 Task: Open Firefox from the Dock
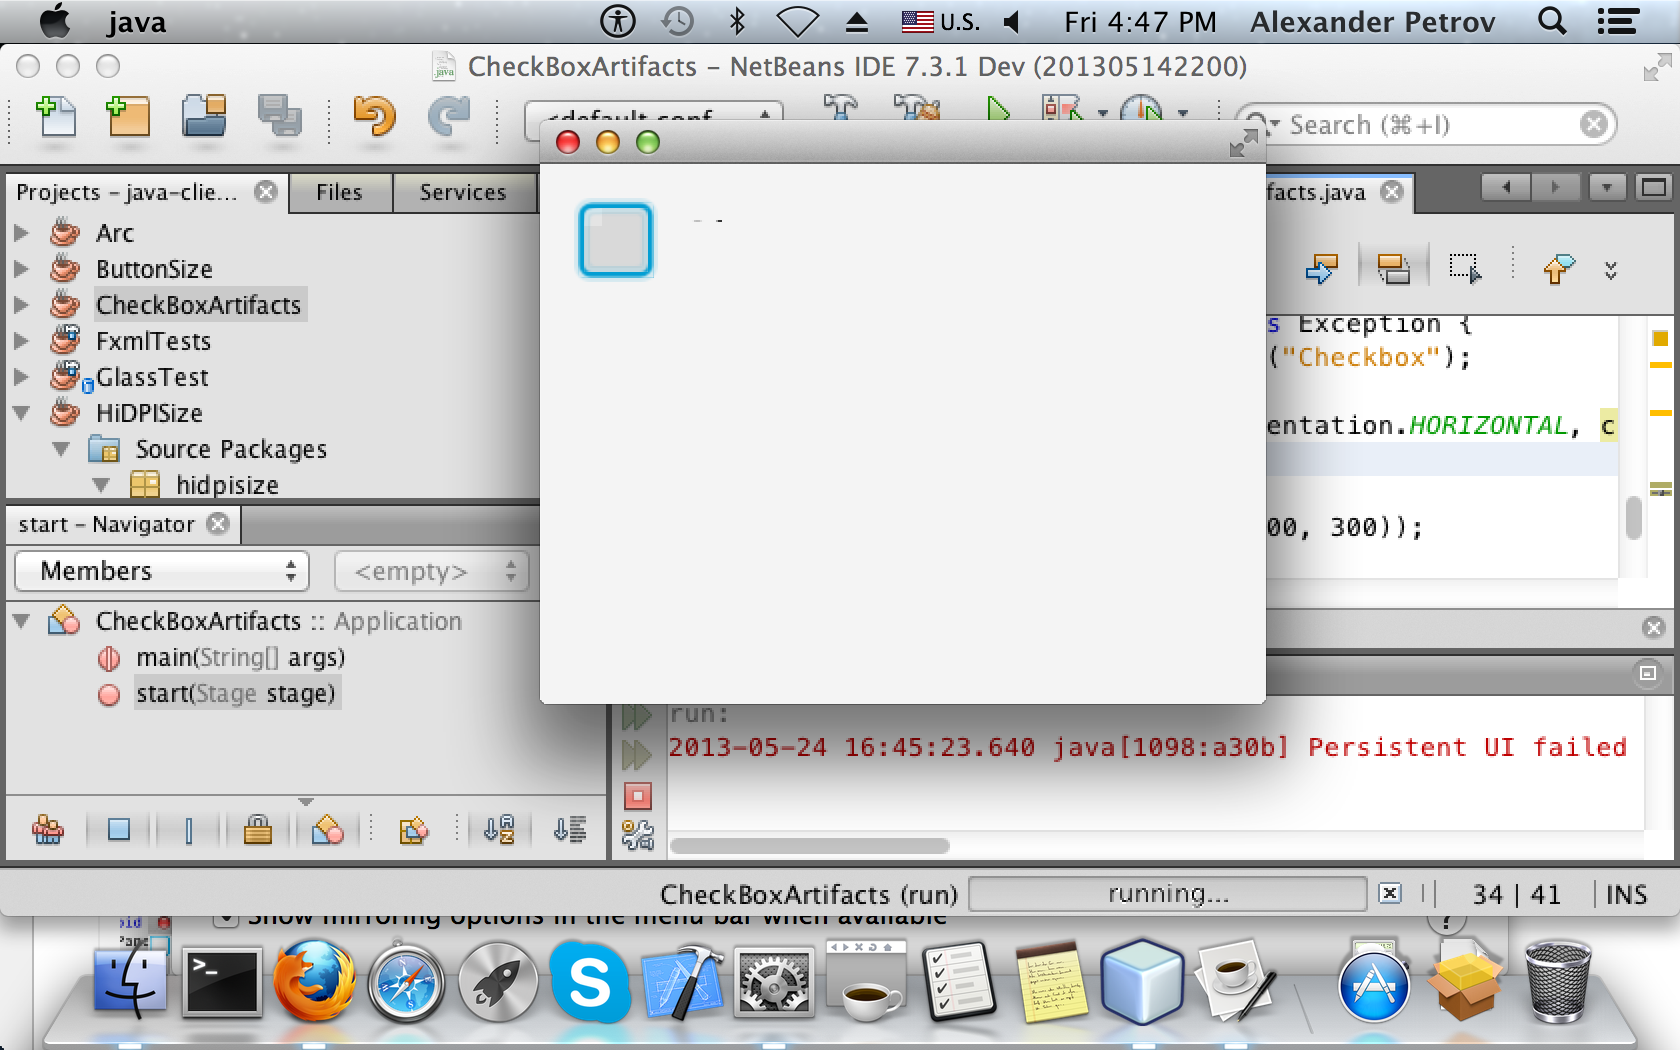[x=314, y=981]
